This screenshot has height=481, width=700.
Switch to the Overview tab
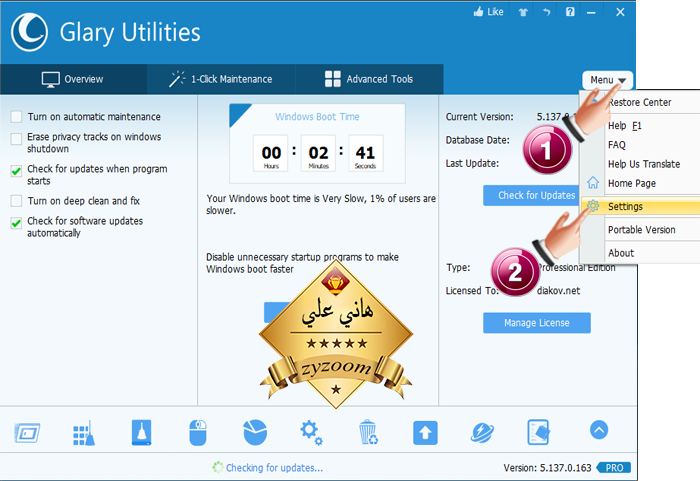74,79
